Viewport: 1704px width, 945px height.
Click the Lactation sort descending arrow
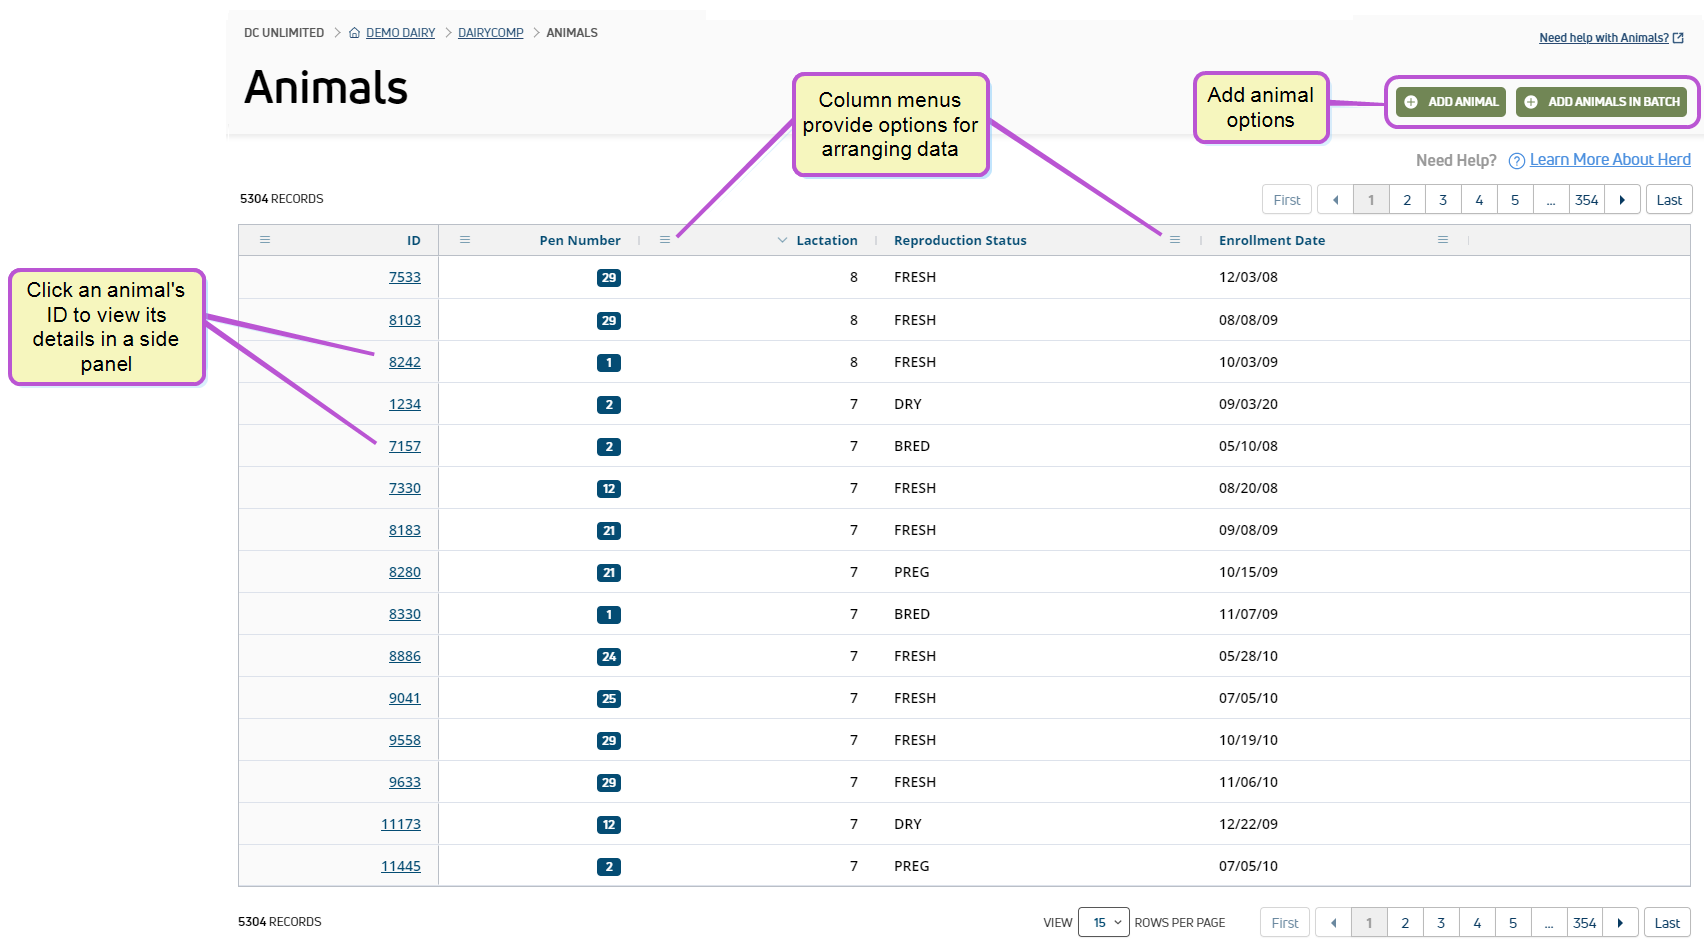click(782, 240)
